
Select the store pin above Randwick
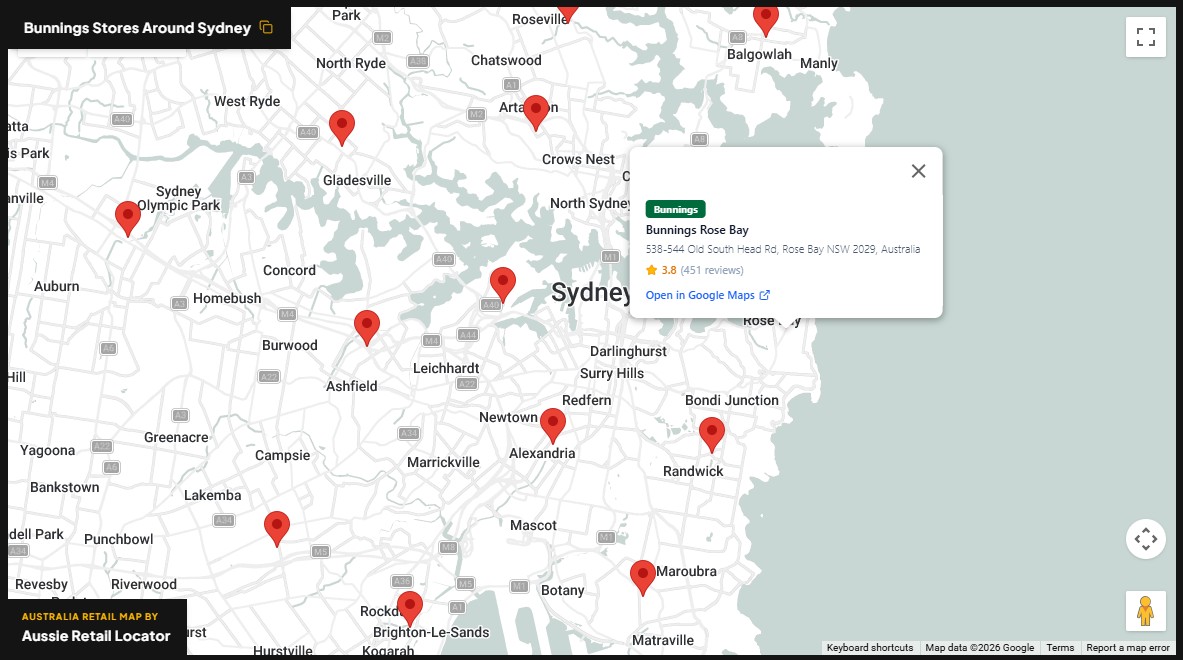point(711,435)
